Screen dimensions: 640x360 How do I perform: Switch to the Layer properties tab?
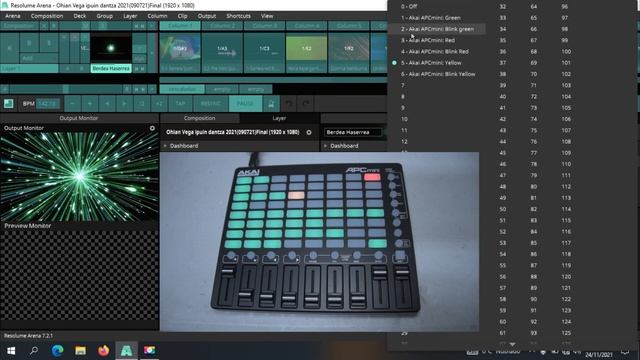point(279,118)
